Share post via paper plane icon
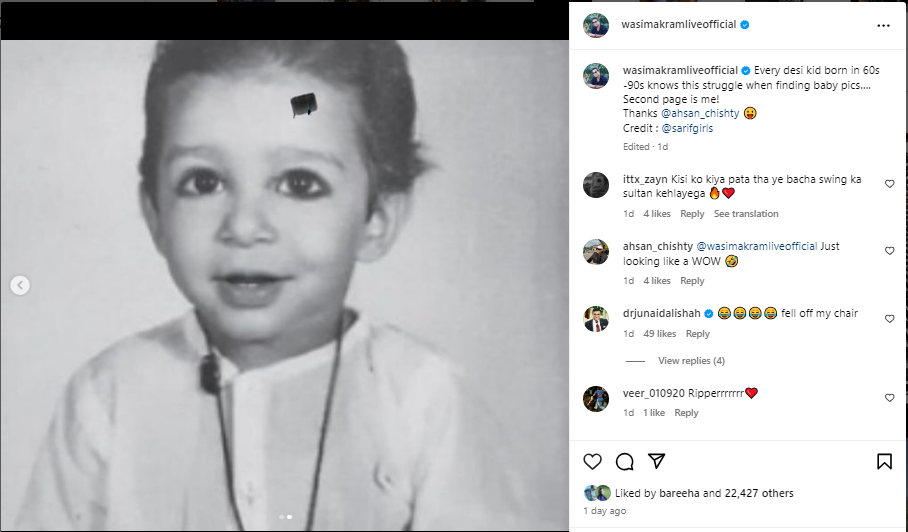The width and height of the screenshot is (908, 532). coord(656,461)
